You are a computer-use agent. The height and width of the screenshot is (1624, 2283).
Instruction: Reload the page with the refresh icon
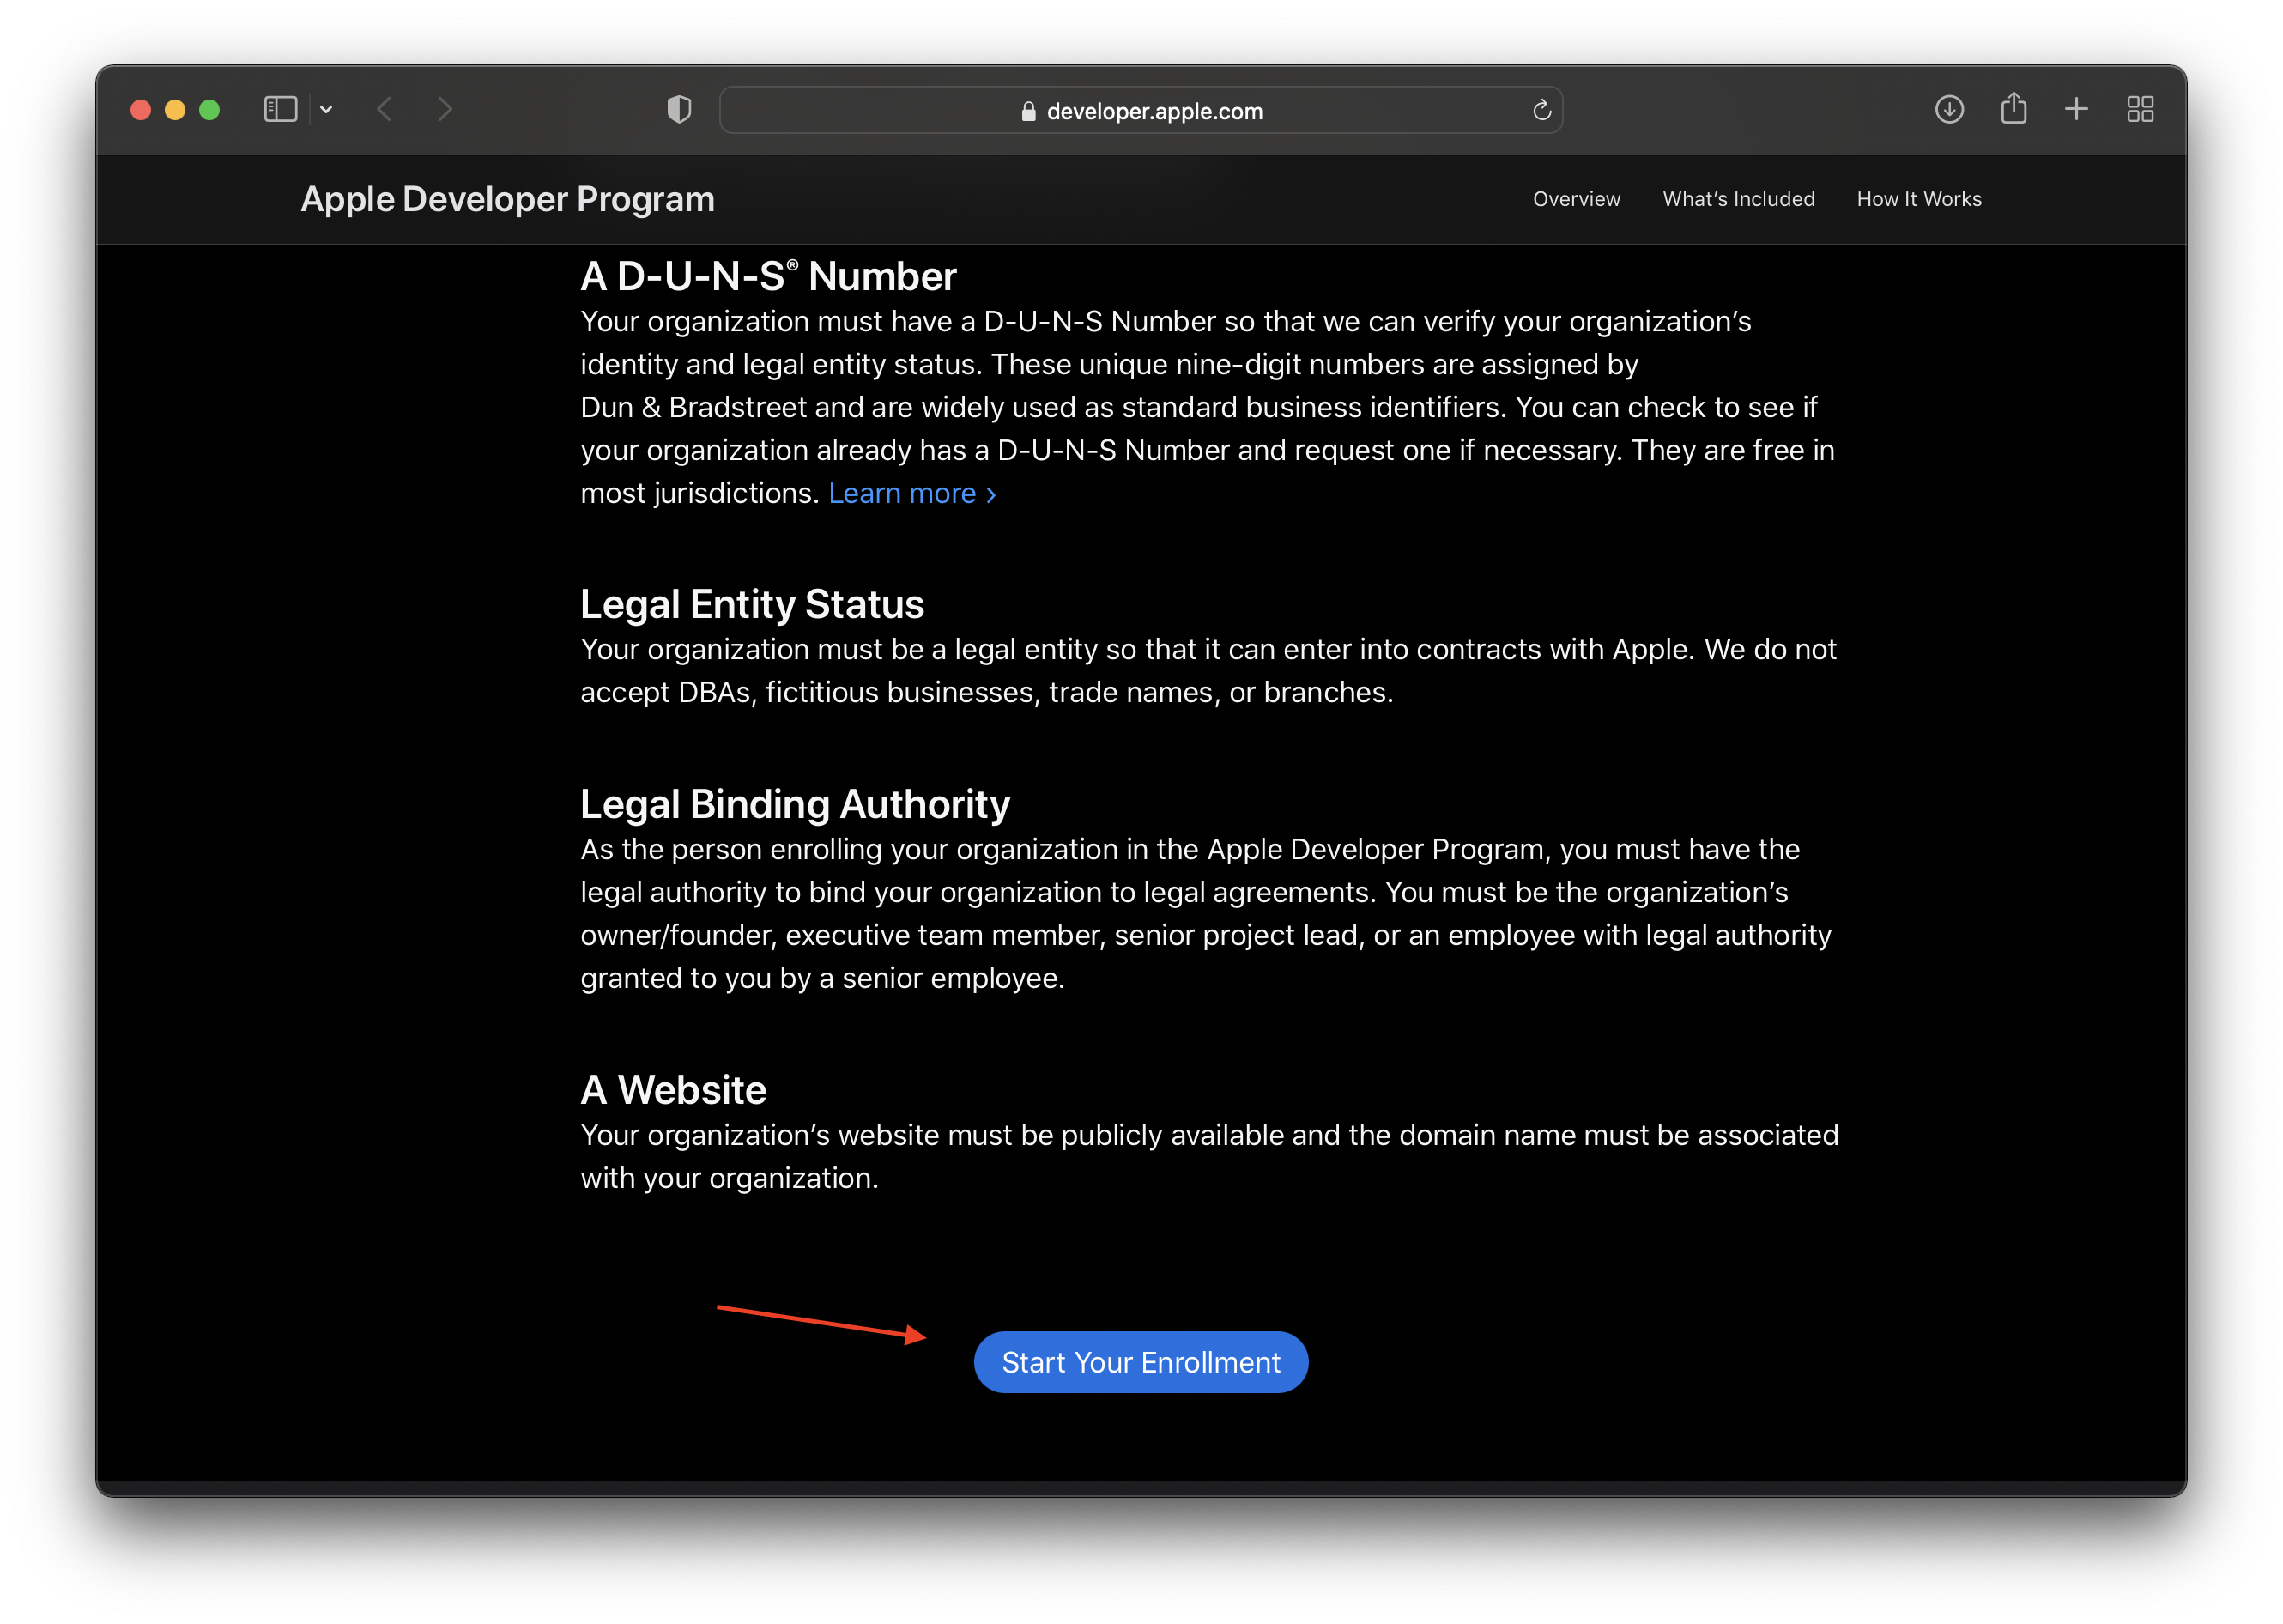click(x=1541, y=110)
